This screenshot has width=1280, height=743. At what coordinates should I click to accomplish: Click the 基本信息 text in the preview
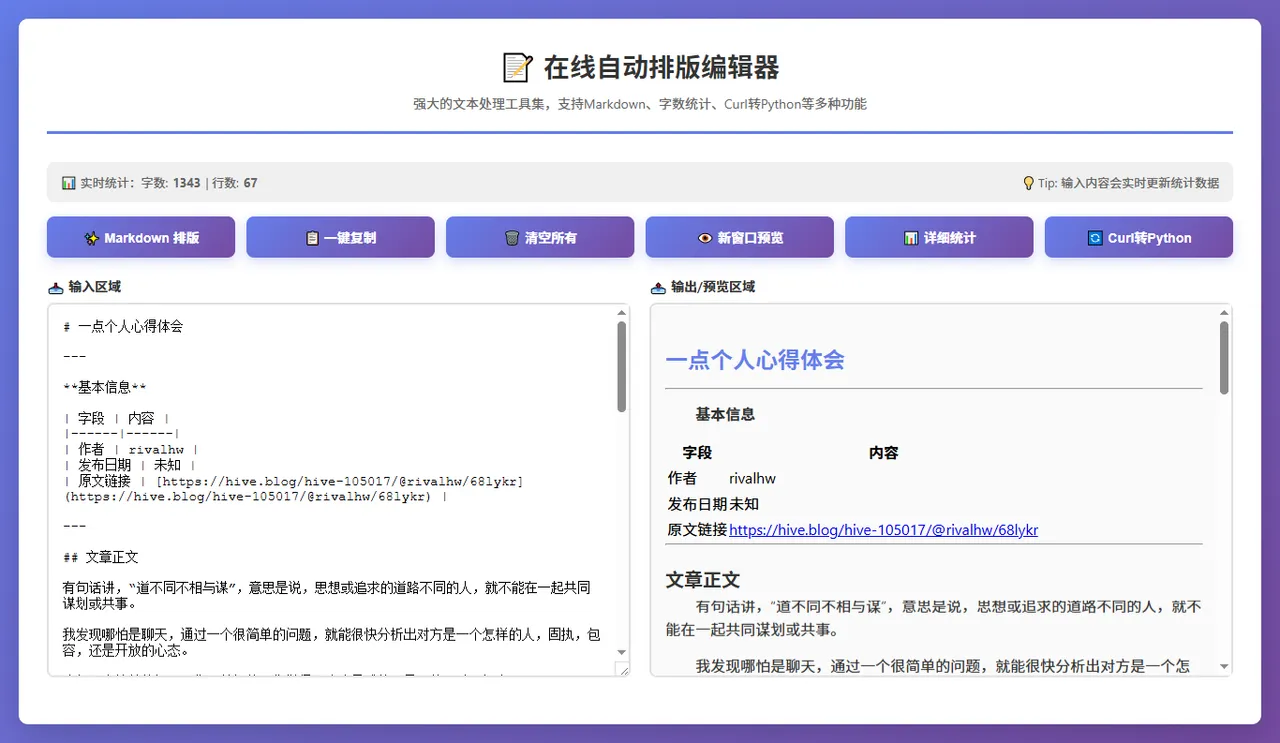point(725,414)
